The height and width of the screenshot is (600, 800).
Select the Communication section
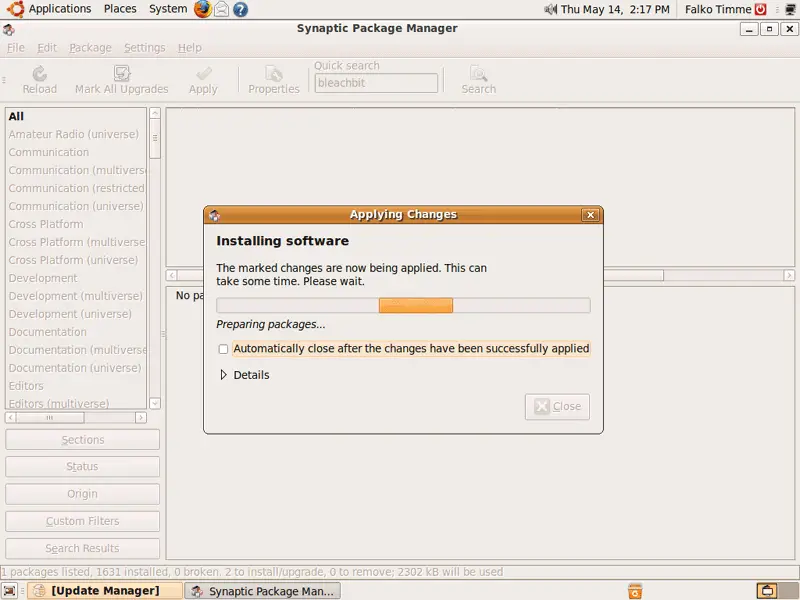pyautogui.click(x=76, y=152)
